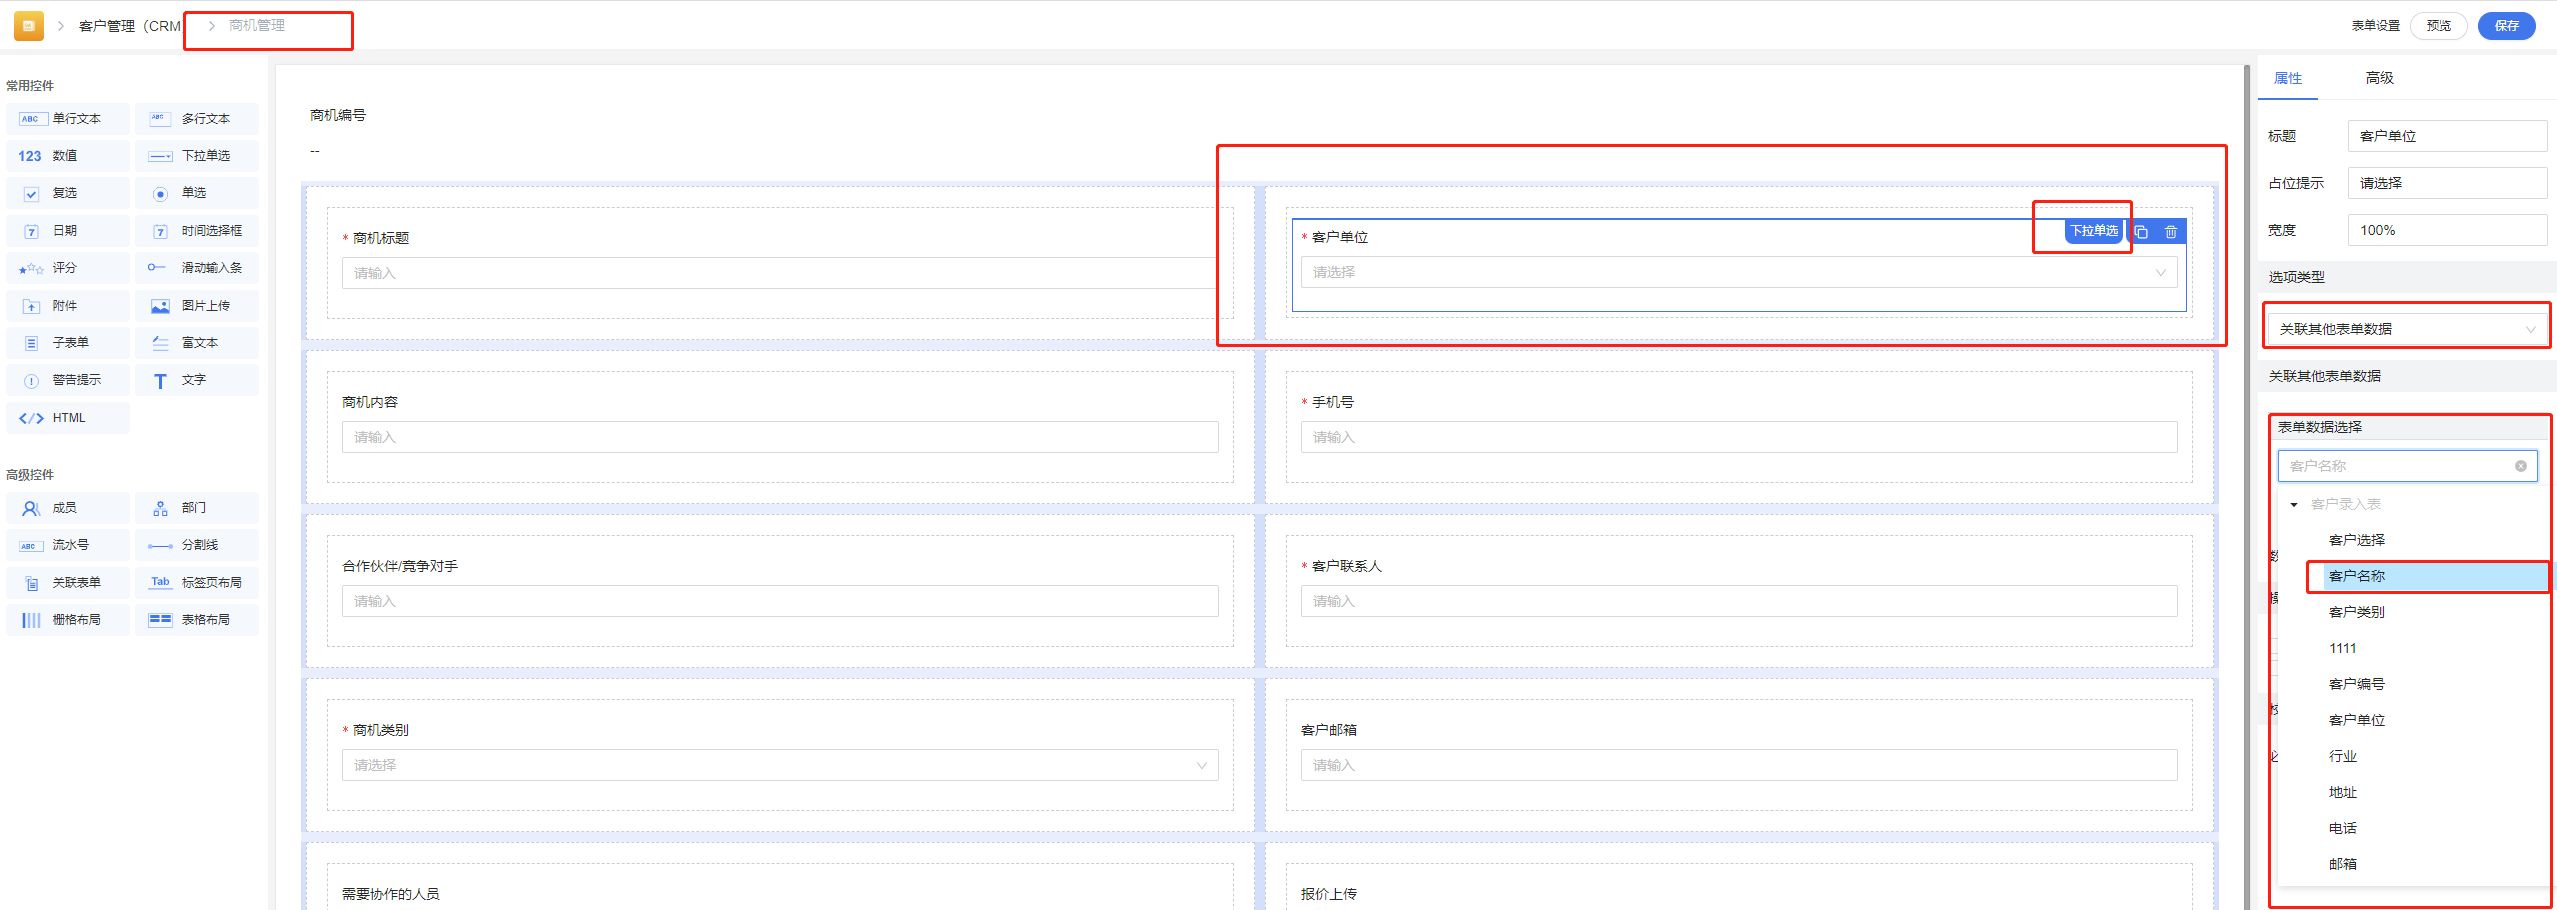Image resolution: width=2557 pixels, height=910 pixels.
Task: Pick the 数值 numeric control
Action: (x=67, y=156)
